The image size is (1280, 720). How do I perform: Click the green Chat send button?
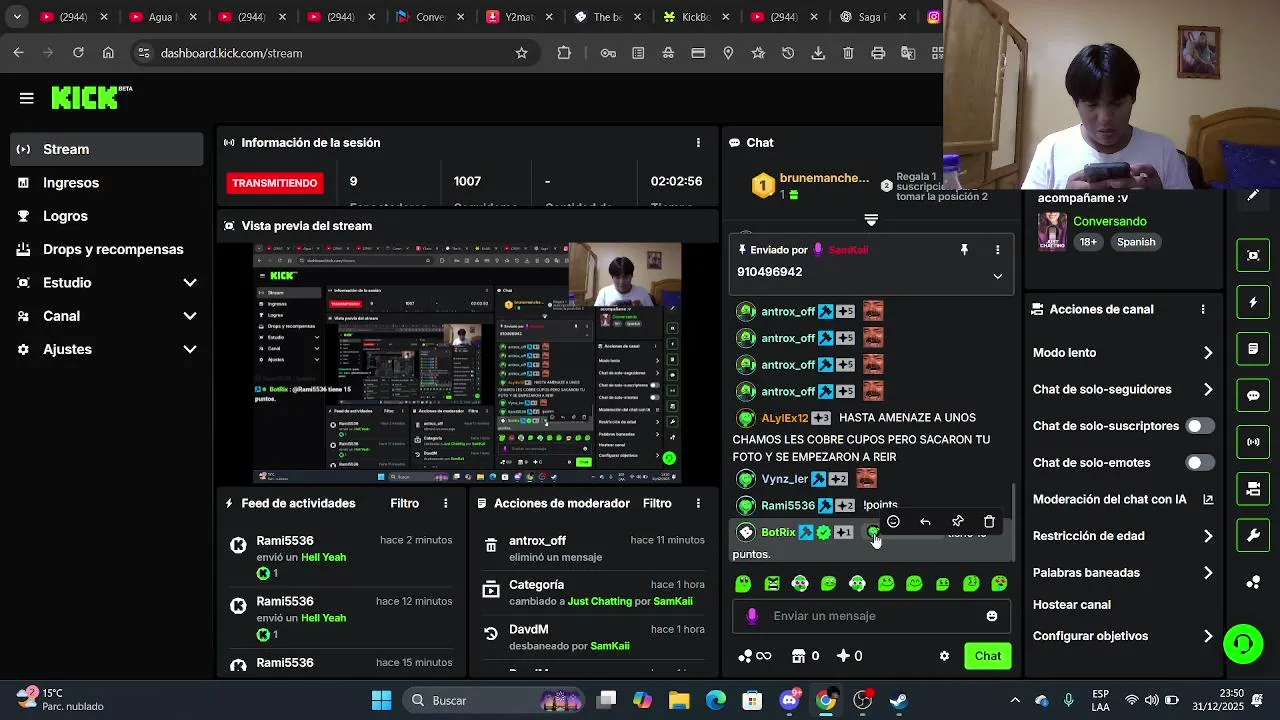[988, 656]
